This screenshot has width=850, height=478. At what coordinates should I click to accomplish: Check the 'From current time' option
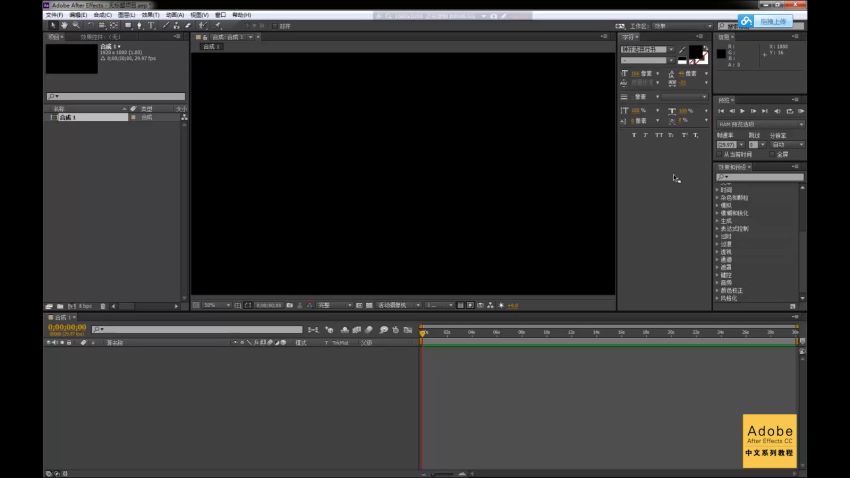(x=720, y=155)
